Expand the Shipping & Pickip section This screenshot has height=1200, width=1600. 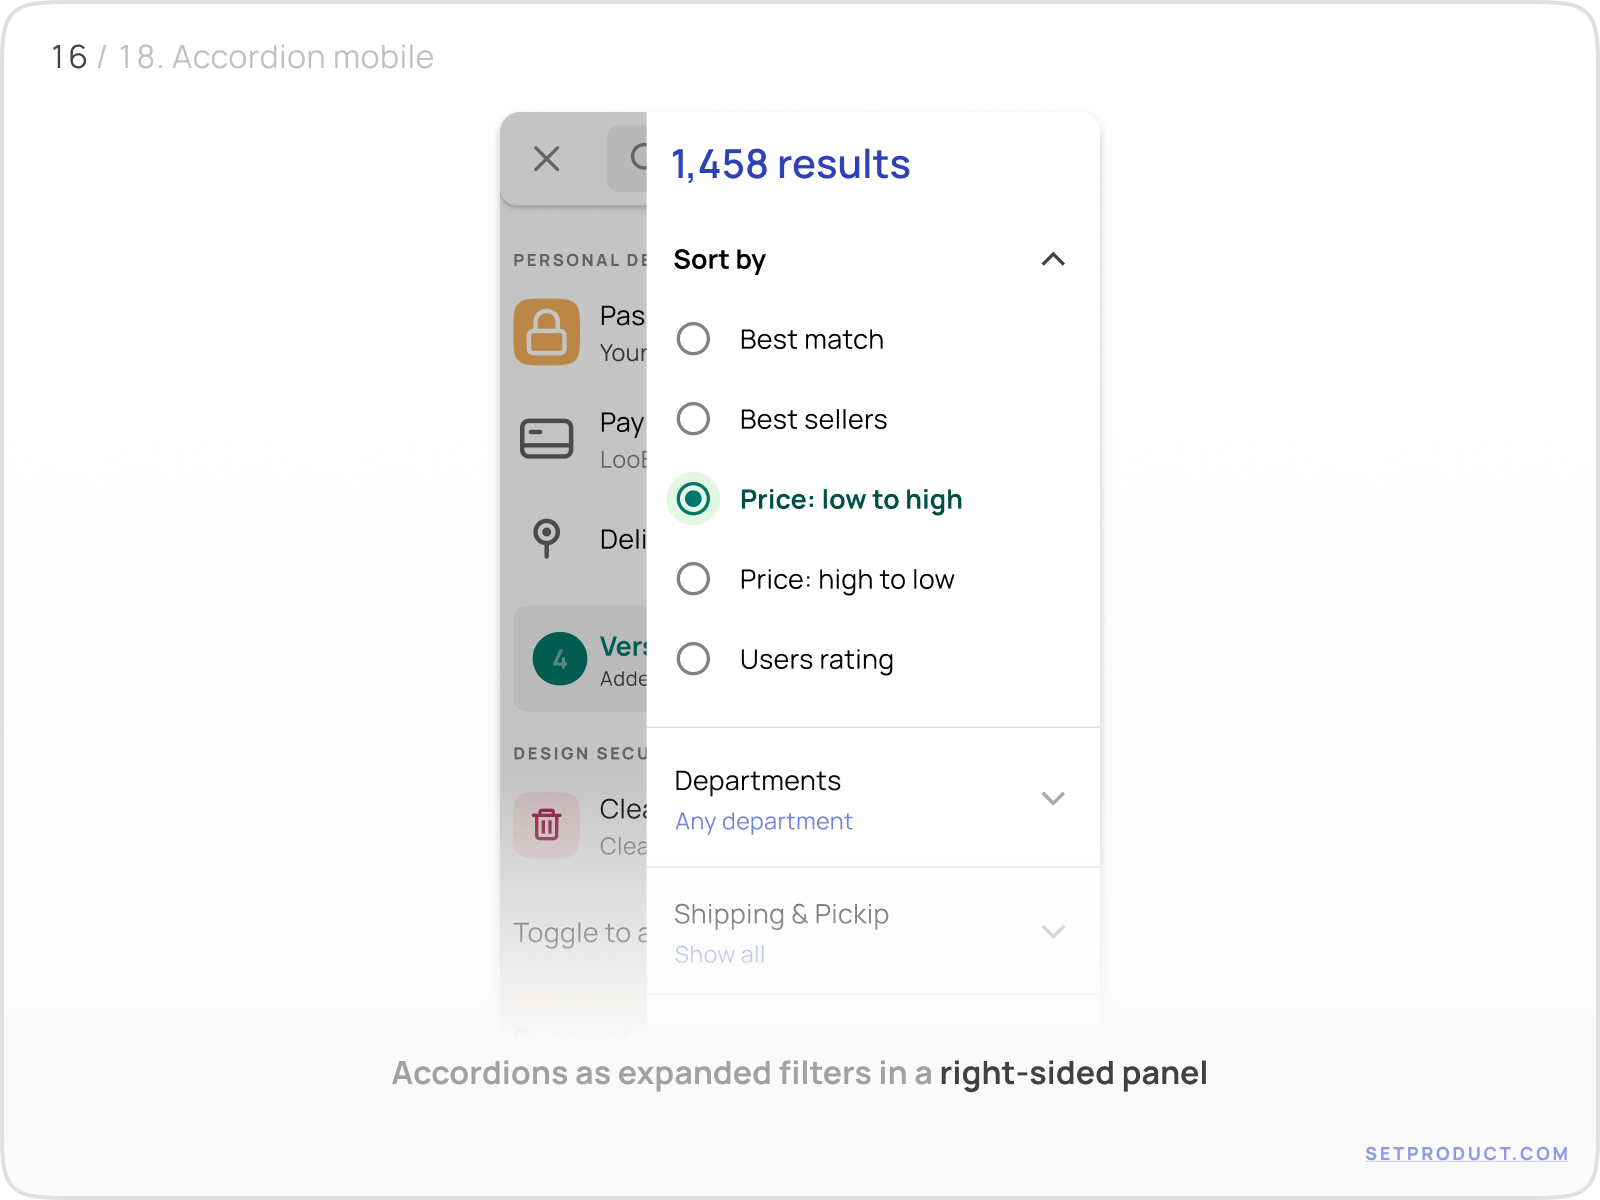pyautogui.click(x=1053, y=931)
